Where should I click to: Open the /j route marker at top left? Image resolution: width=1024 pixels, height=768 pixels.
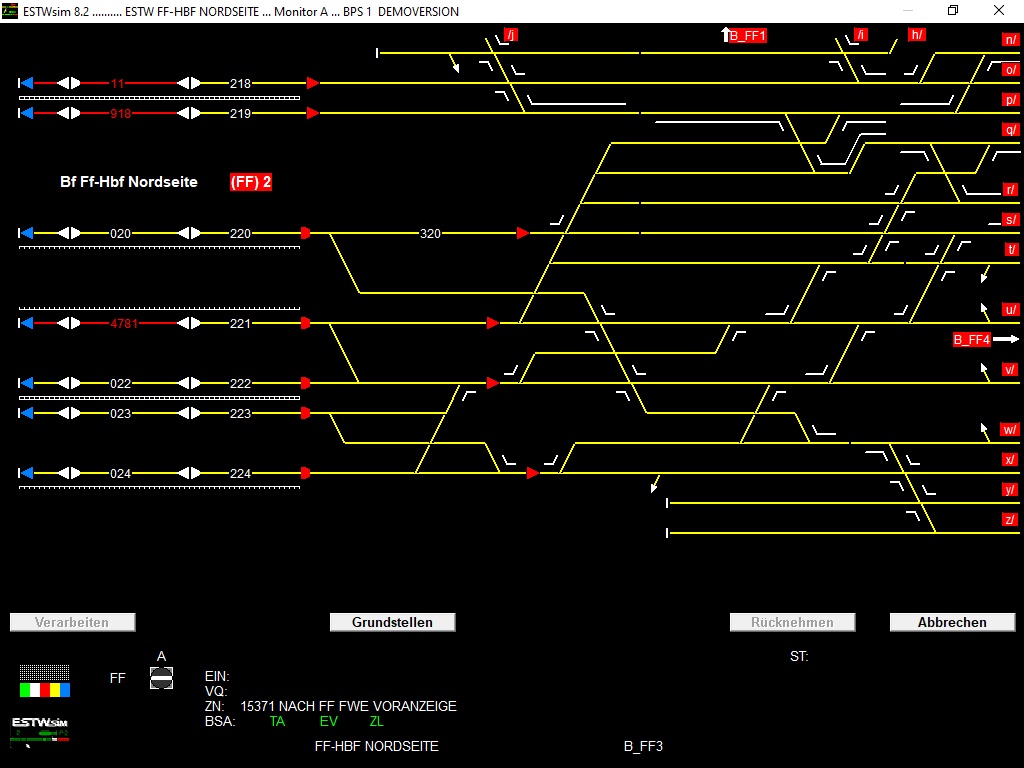tap(510, 33)
